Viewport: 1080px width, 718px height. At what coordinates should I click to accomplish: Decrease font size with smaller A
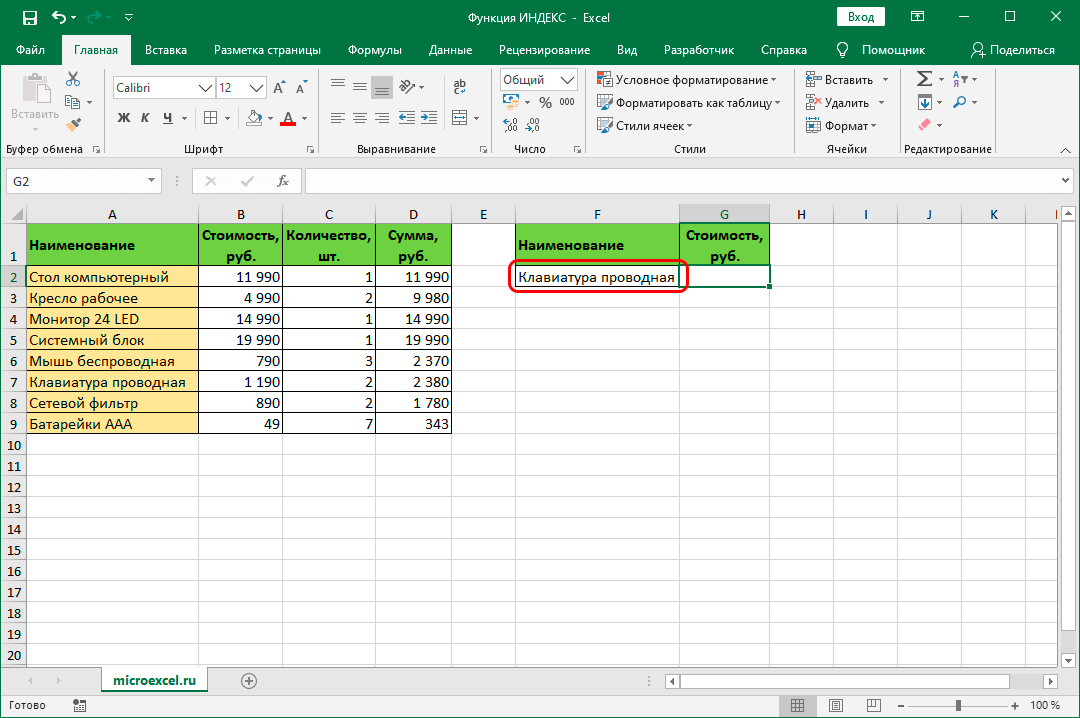pos(301,88)
